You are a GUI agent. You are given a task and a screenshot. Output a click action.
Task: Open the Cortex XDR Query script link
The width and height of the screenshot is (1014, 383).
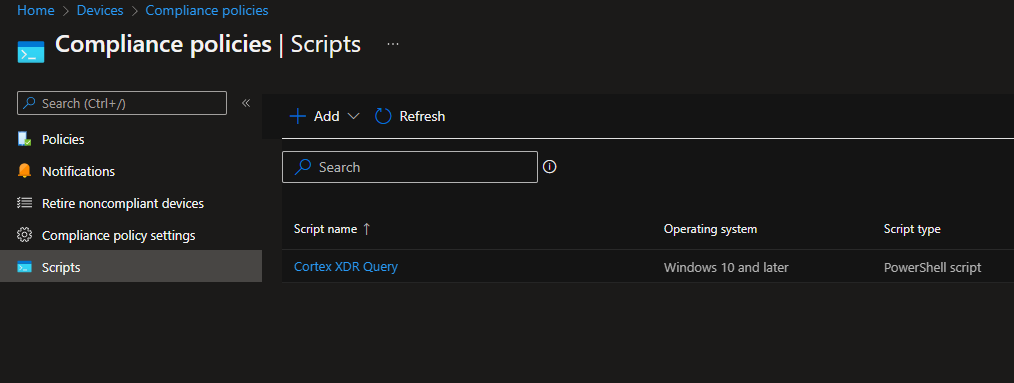pos(346,267)
